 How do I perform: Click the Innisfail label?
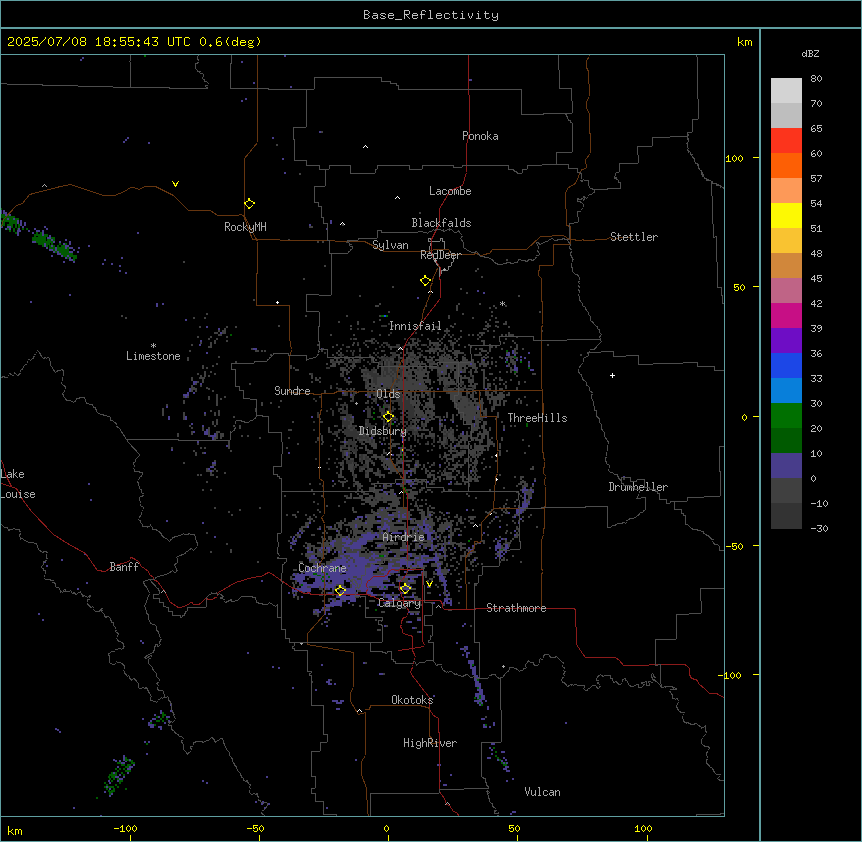coord(415,326)
